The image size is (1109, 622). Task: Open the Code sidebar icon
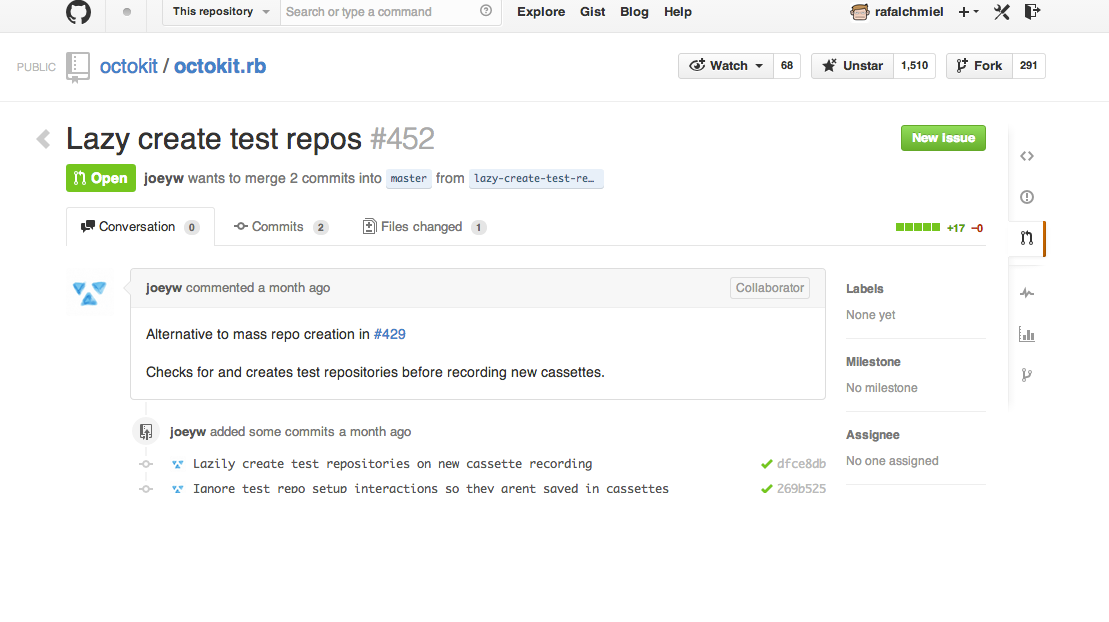tap(1027, 156)
